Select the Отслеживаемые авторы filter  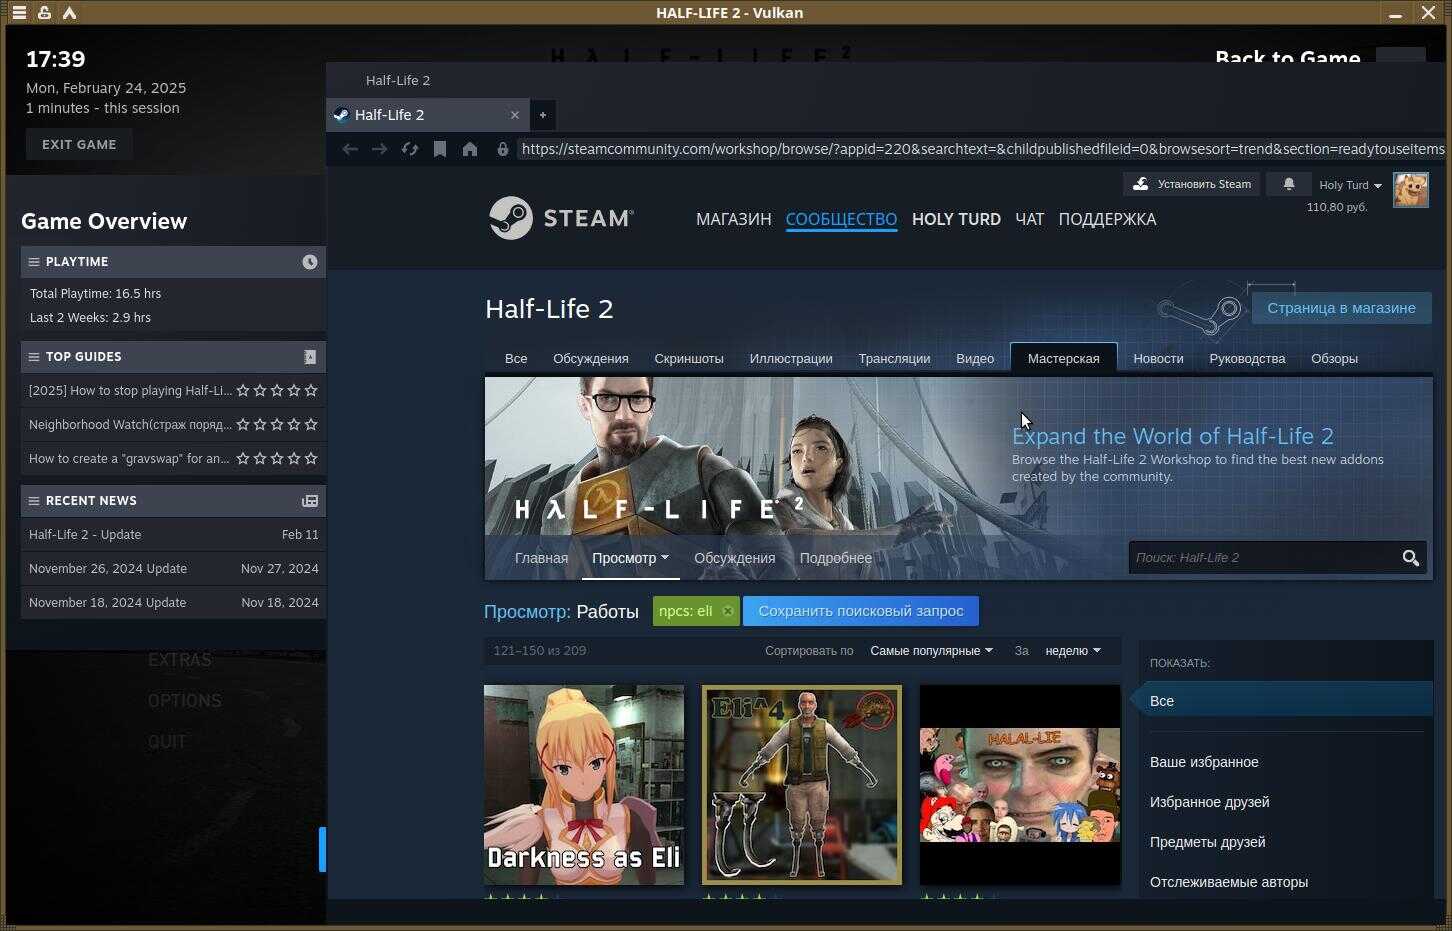click(x=1229, y=882)
